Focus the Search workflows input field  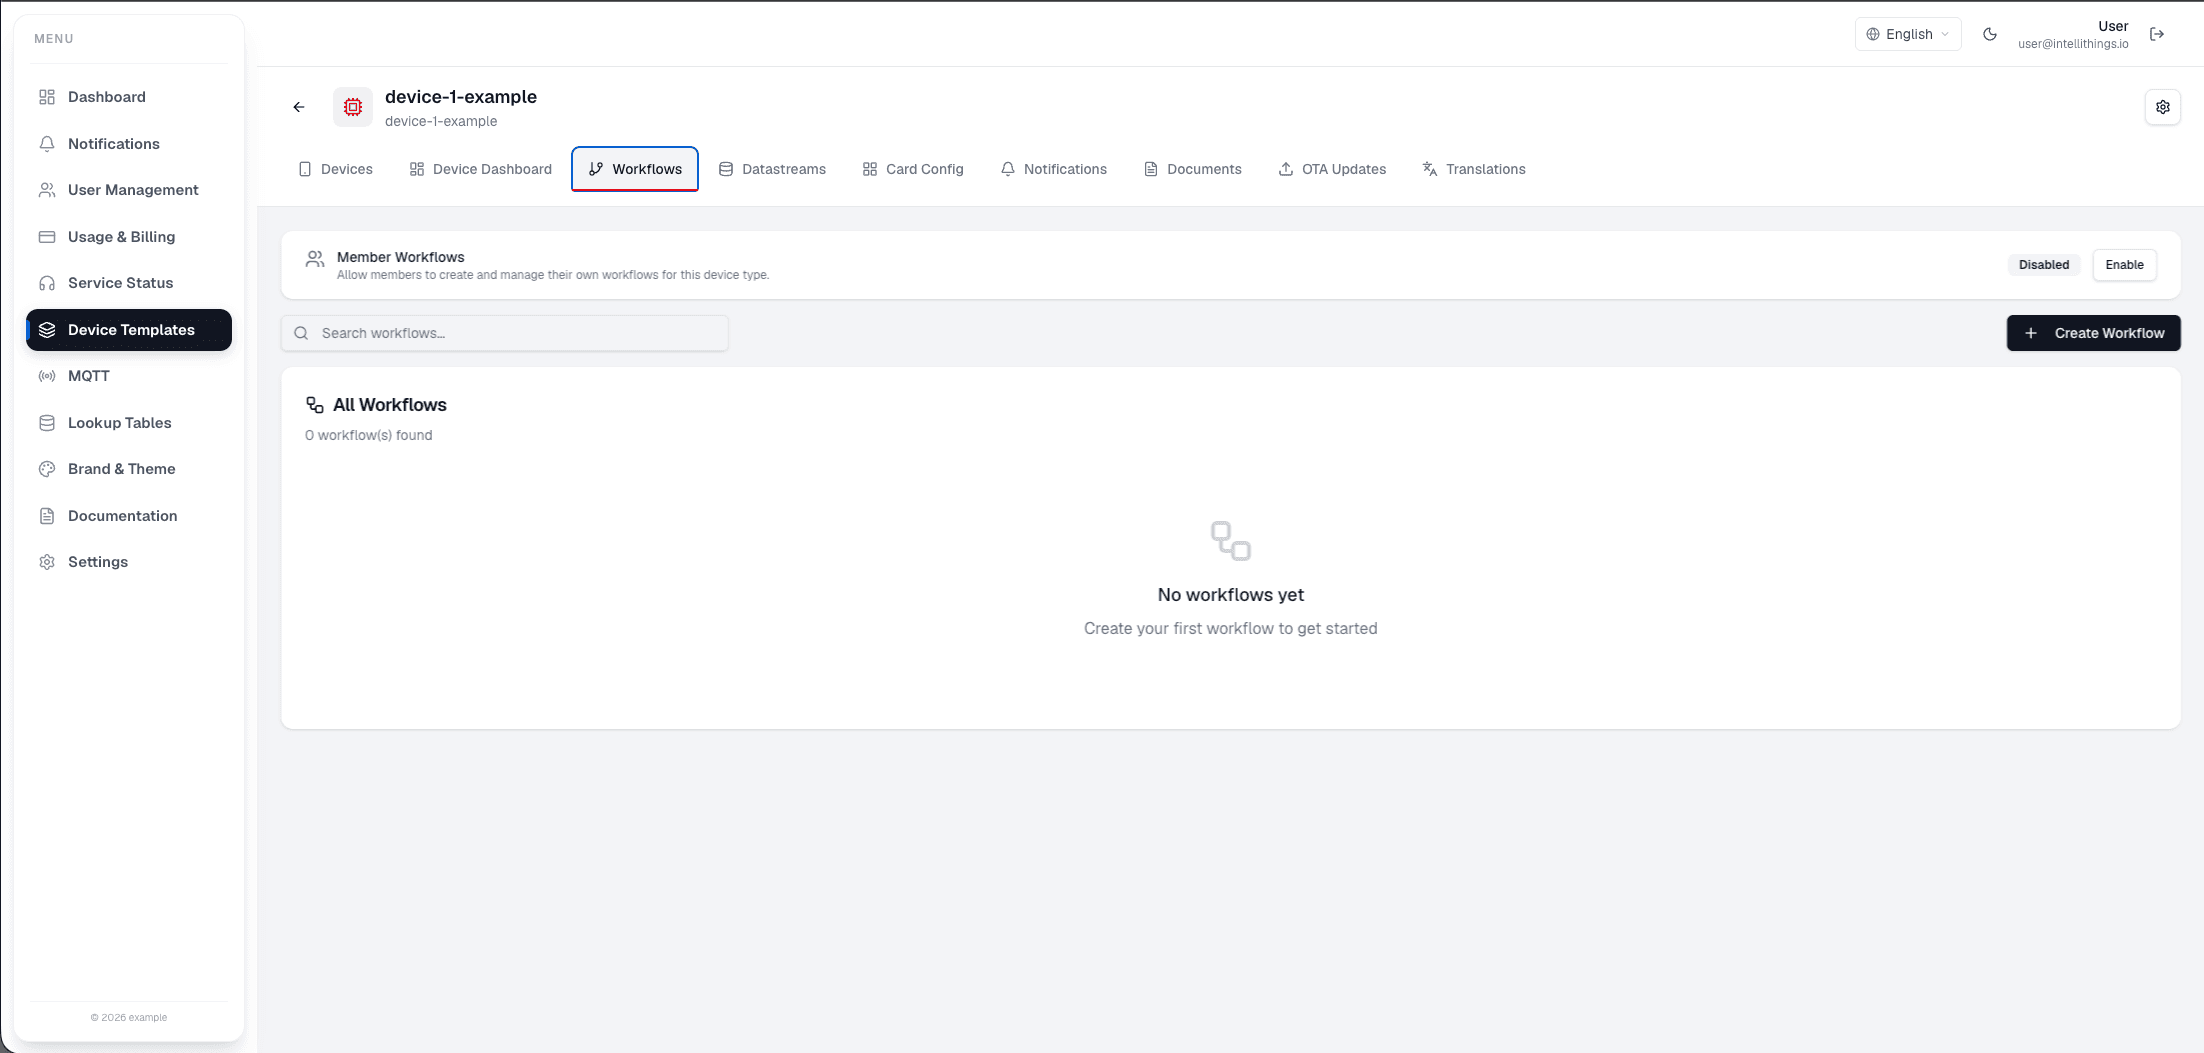505,333
